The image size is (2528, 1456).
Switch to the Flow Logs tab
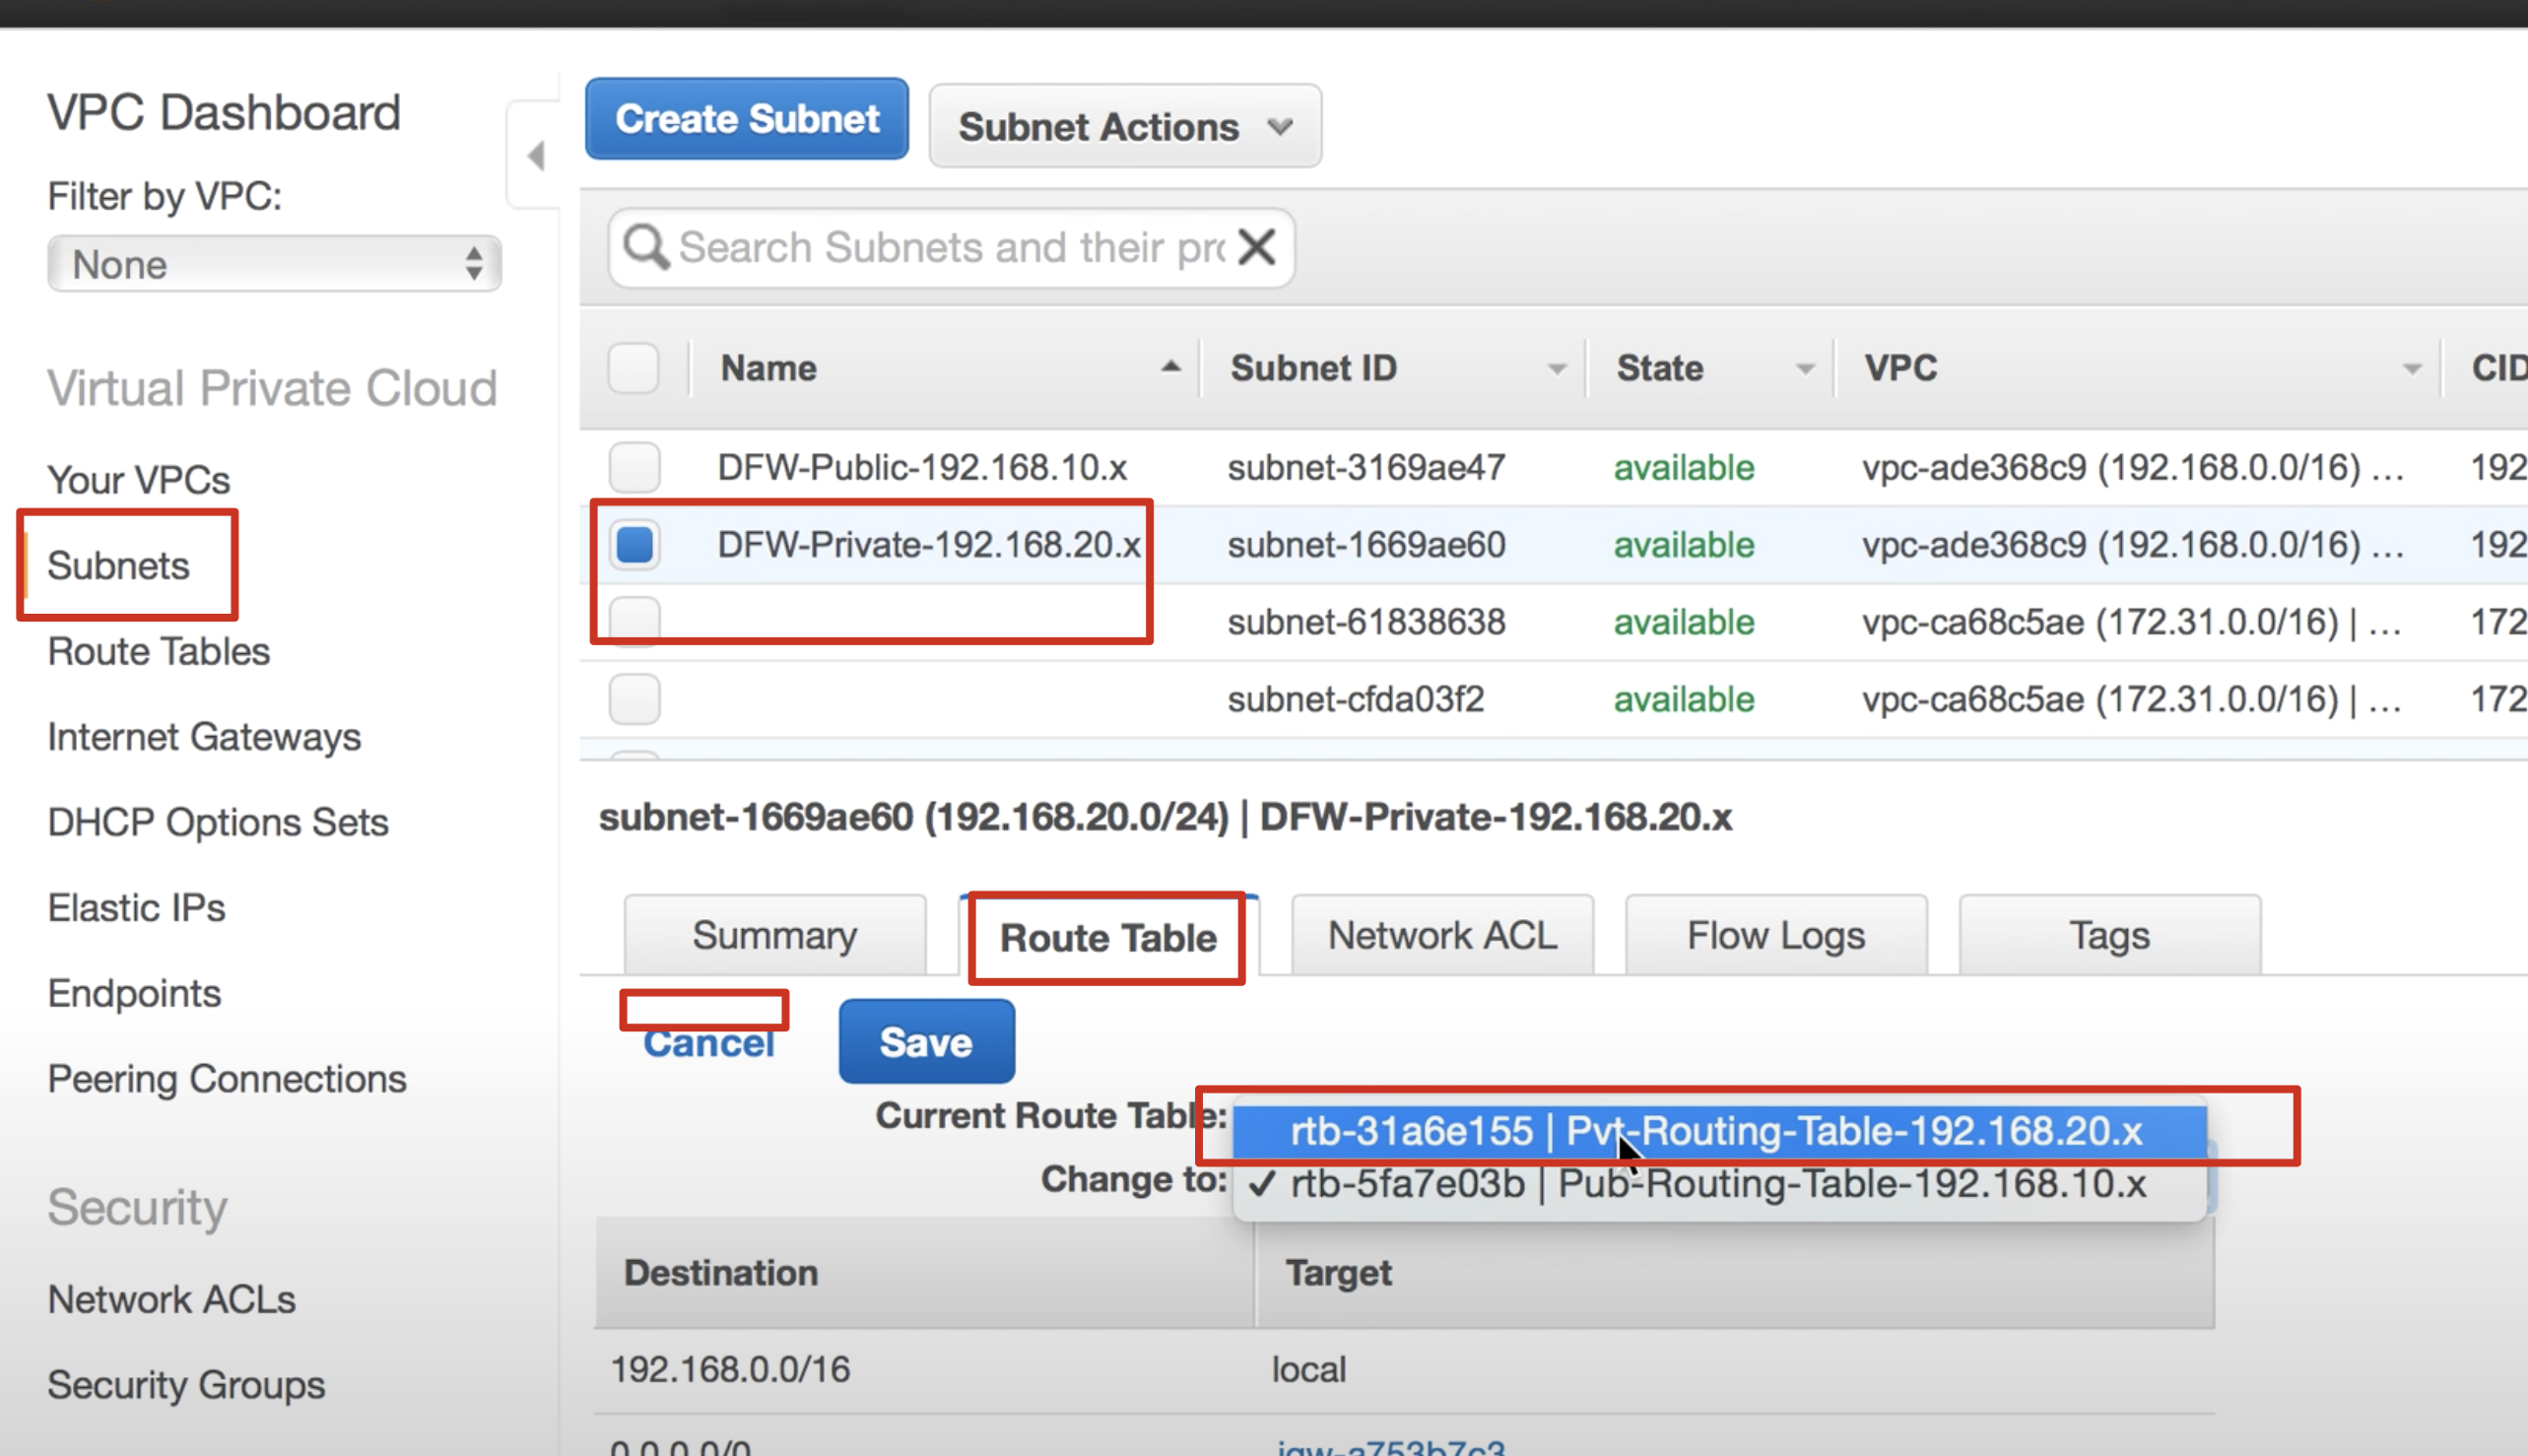point(1776,935)
